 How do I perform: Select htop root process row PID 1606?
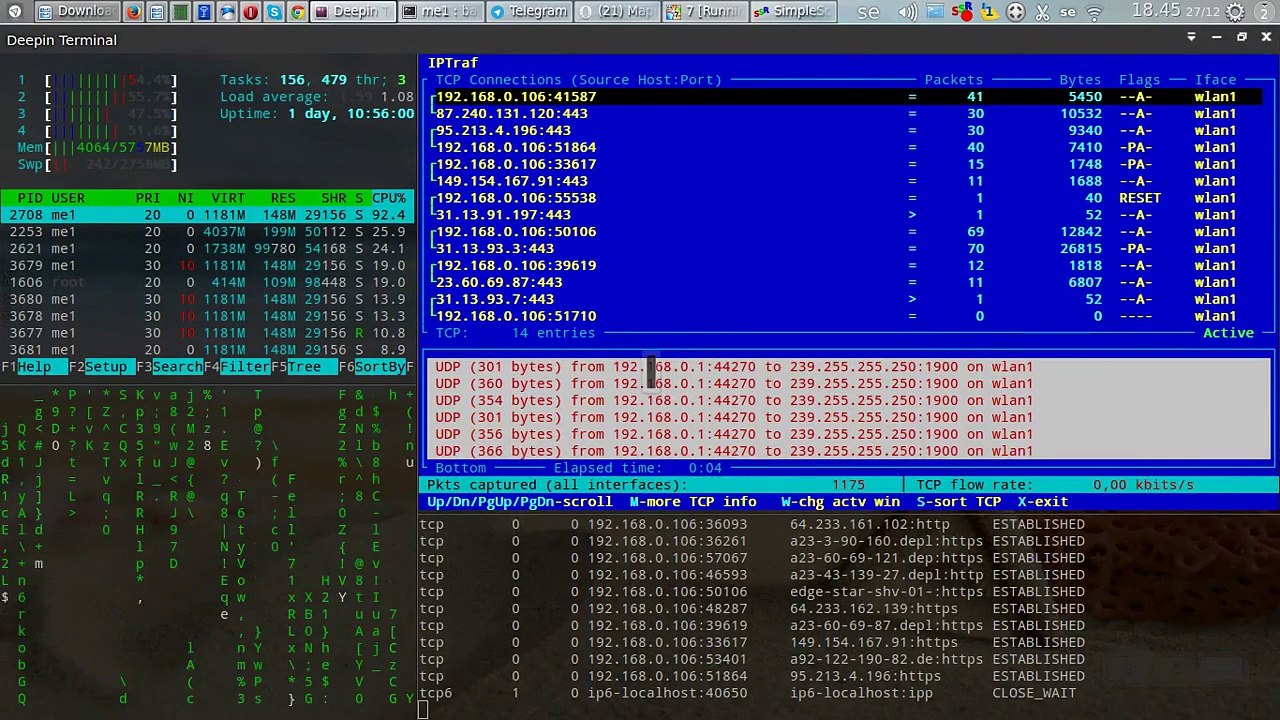(x=208, y=283)
